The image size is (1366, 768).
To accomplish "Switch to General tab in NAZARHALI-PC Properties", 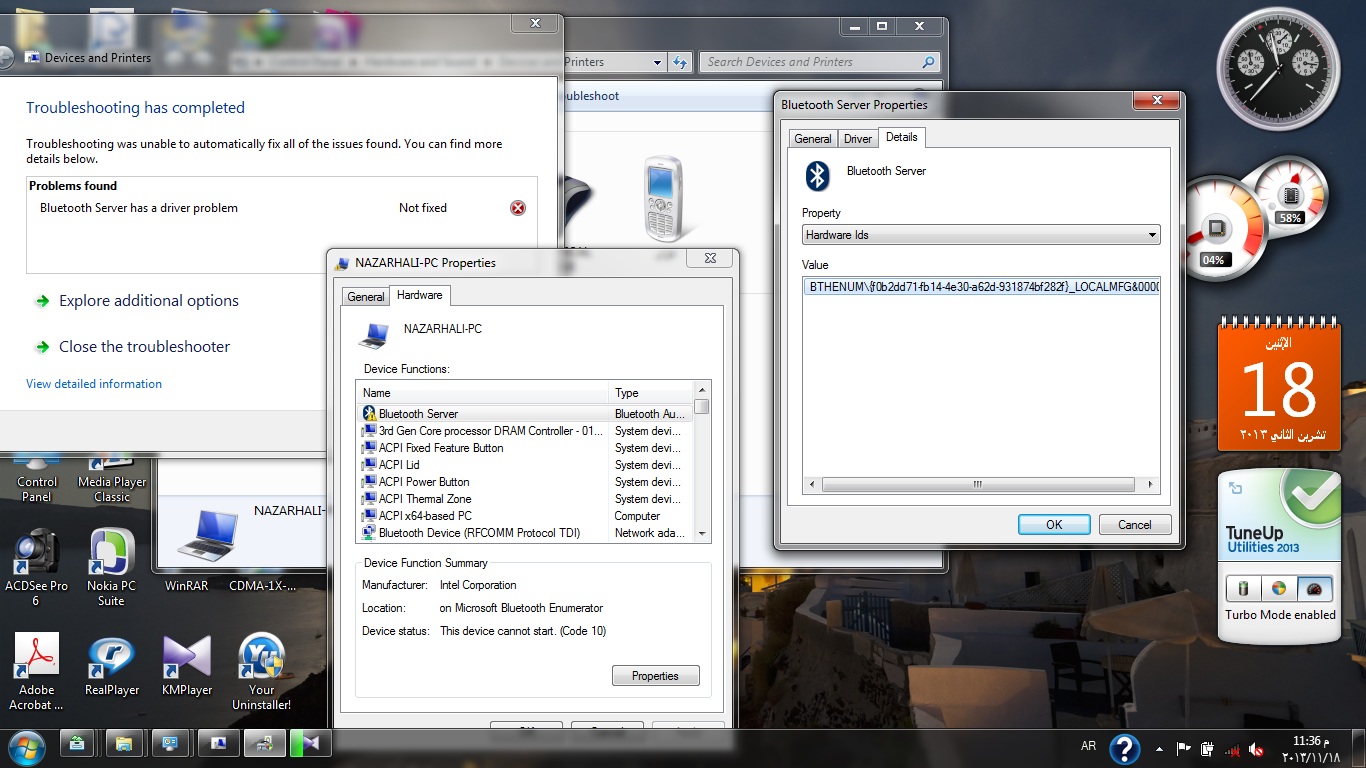I will (366, 297).
